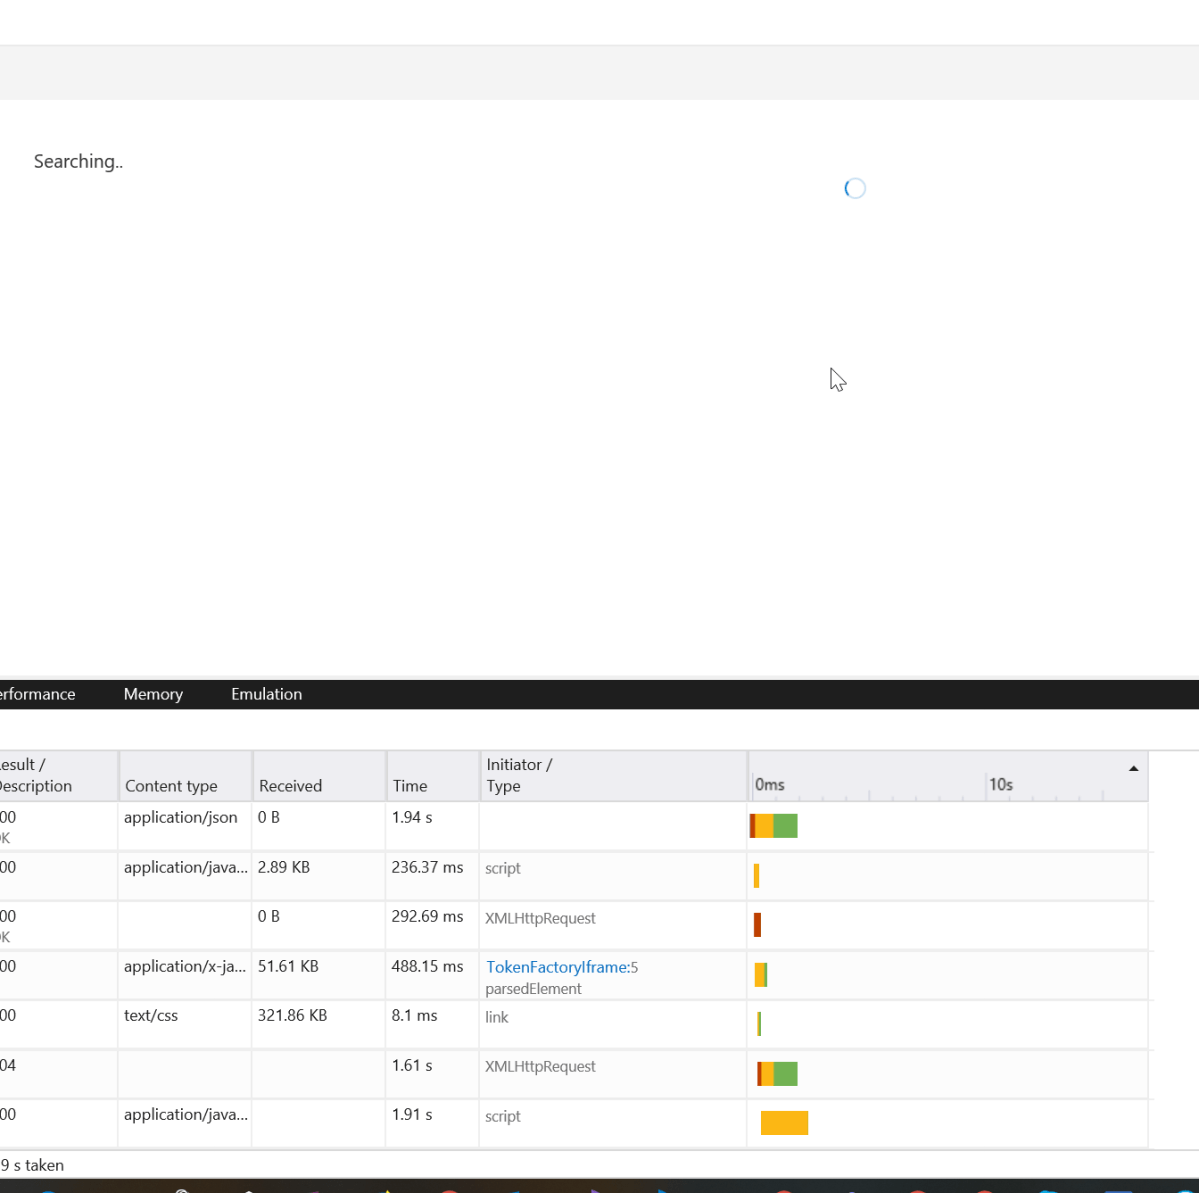Image resolution: width=1199 pixels, height=1193 pixels.
Task: Sort by the Received column header
Action: tap(290, 786)
